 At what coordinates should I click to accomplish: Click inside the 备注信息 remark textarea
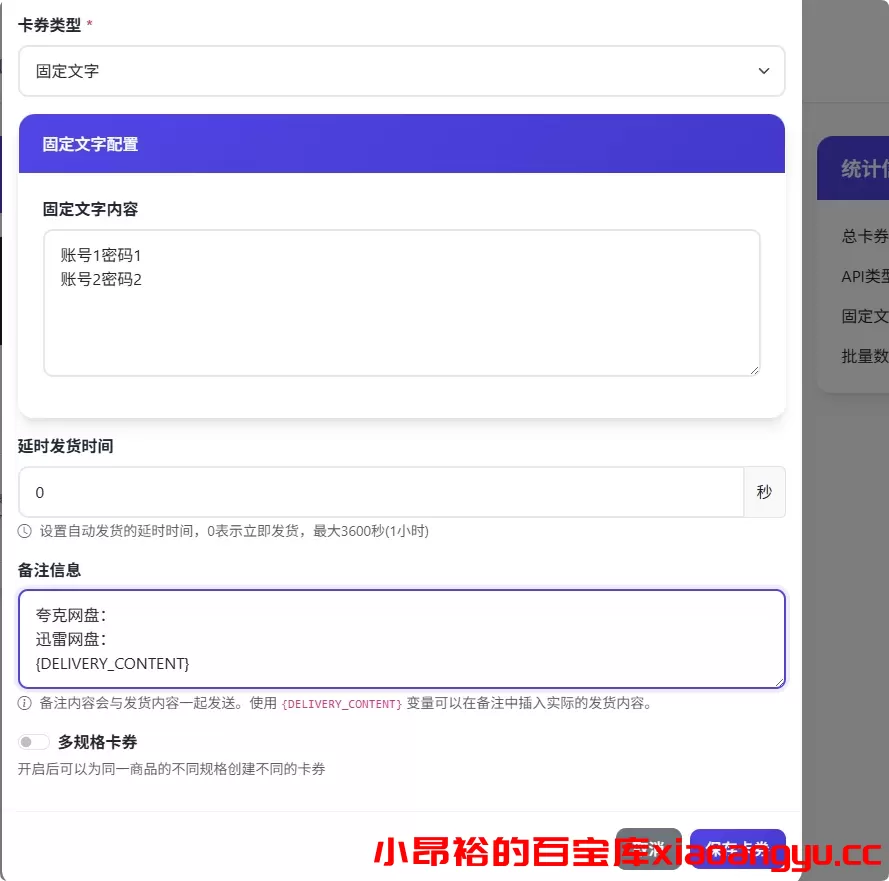coord(400,638)
